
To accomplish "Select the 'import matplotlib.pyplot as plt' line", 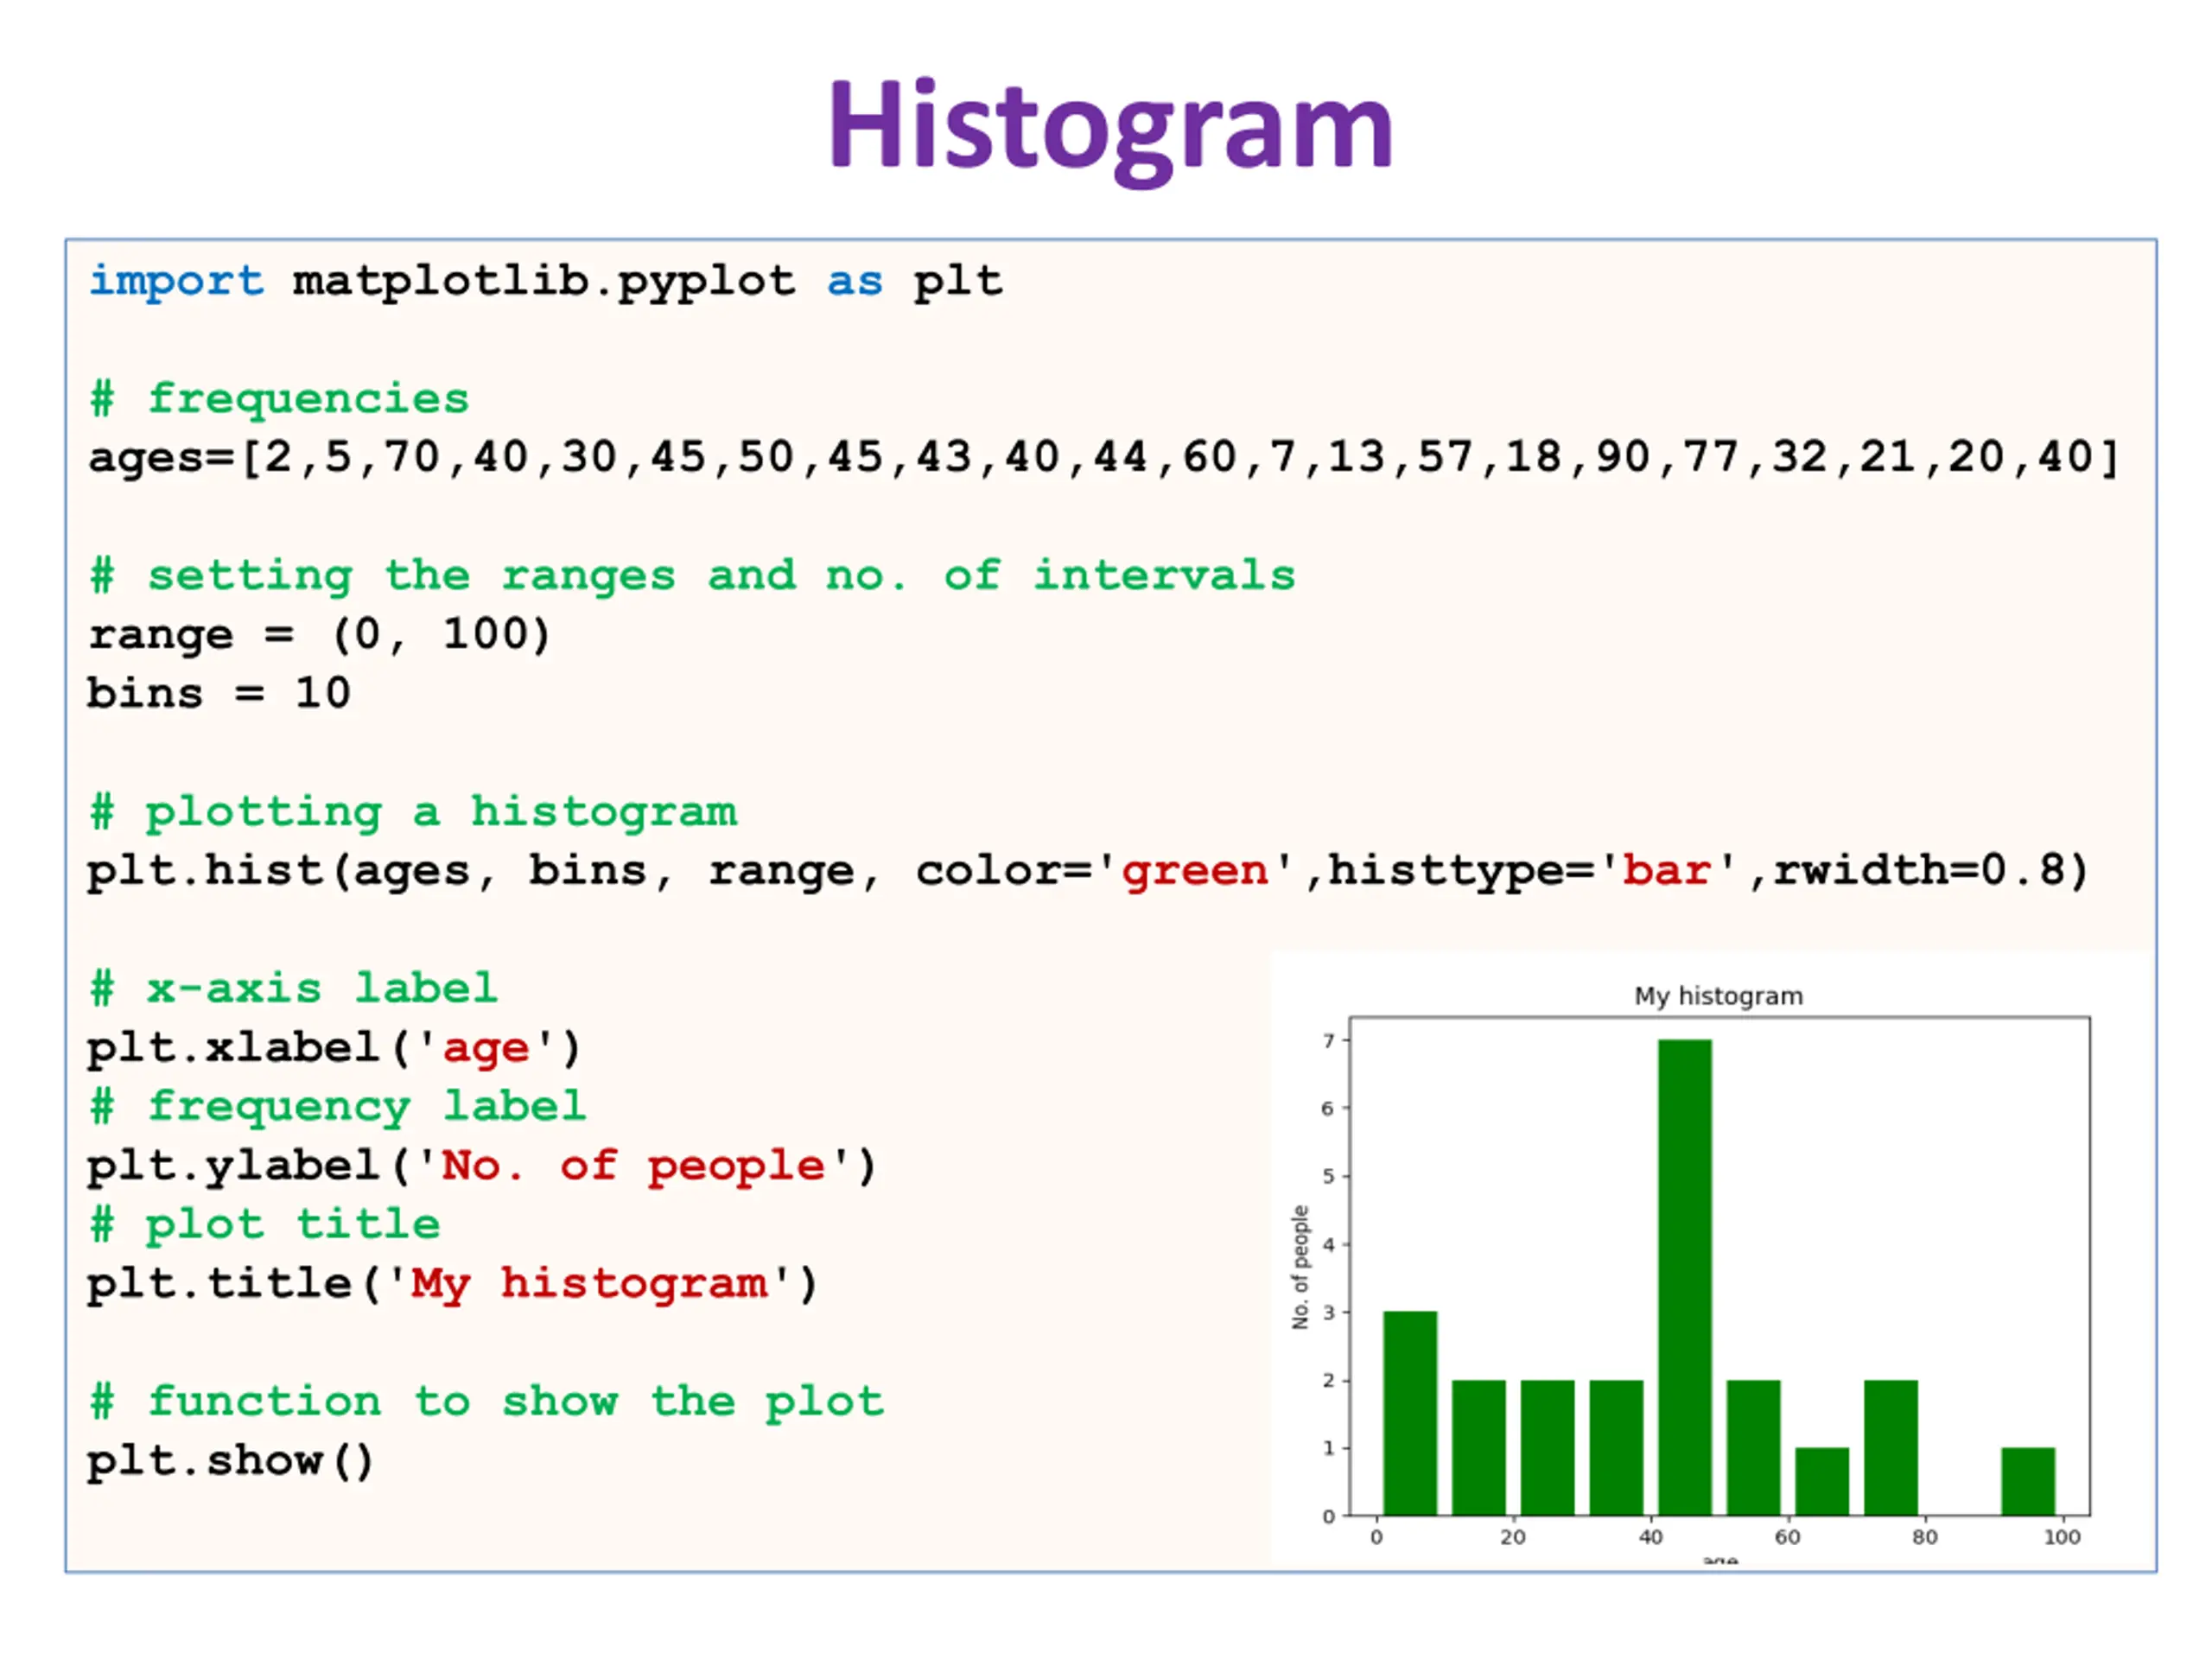I will click(x=546, y=282).
